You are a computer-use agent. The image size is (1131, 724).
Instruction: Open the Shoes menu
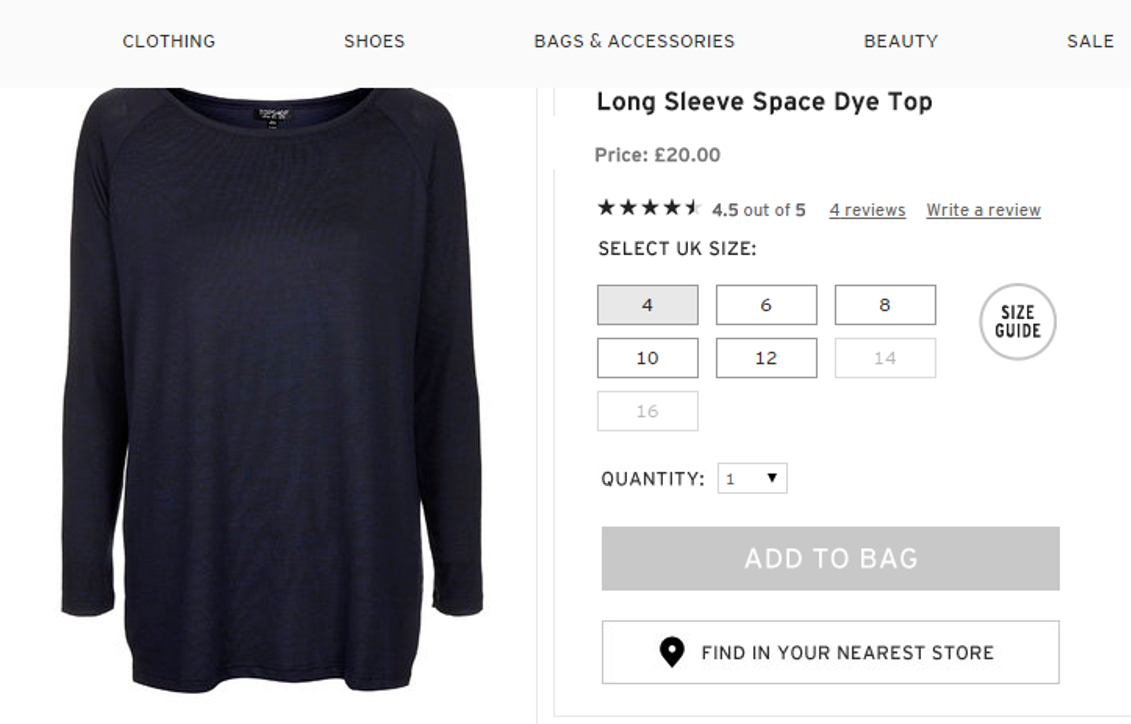click(374, 41)
